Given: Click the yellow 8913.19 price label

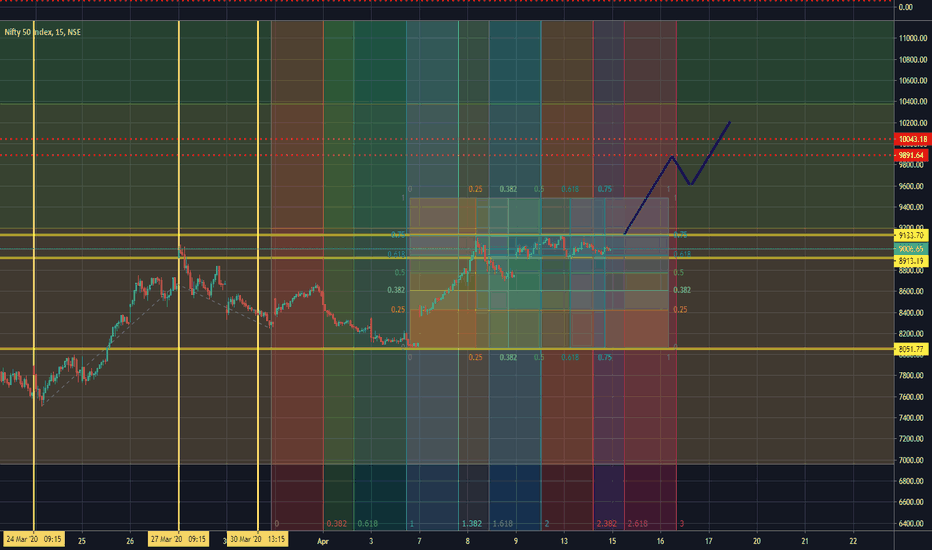Looking at the screenshot, I should coord(912,261).
